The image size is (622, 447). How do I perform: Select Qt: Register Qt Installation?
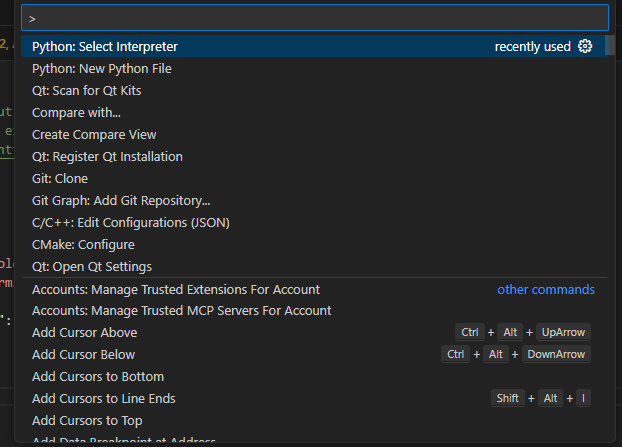click(315, 157)
